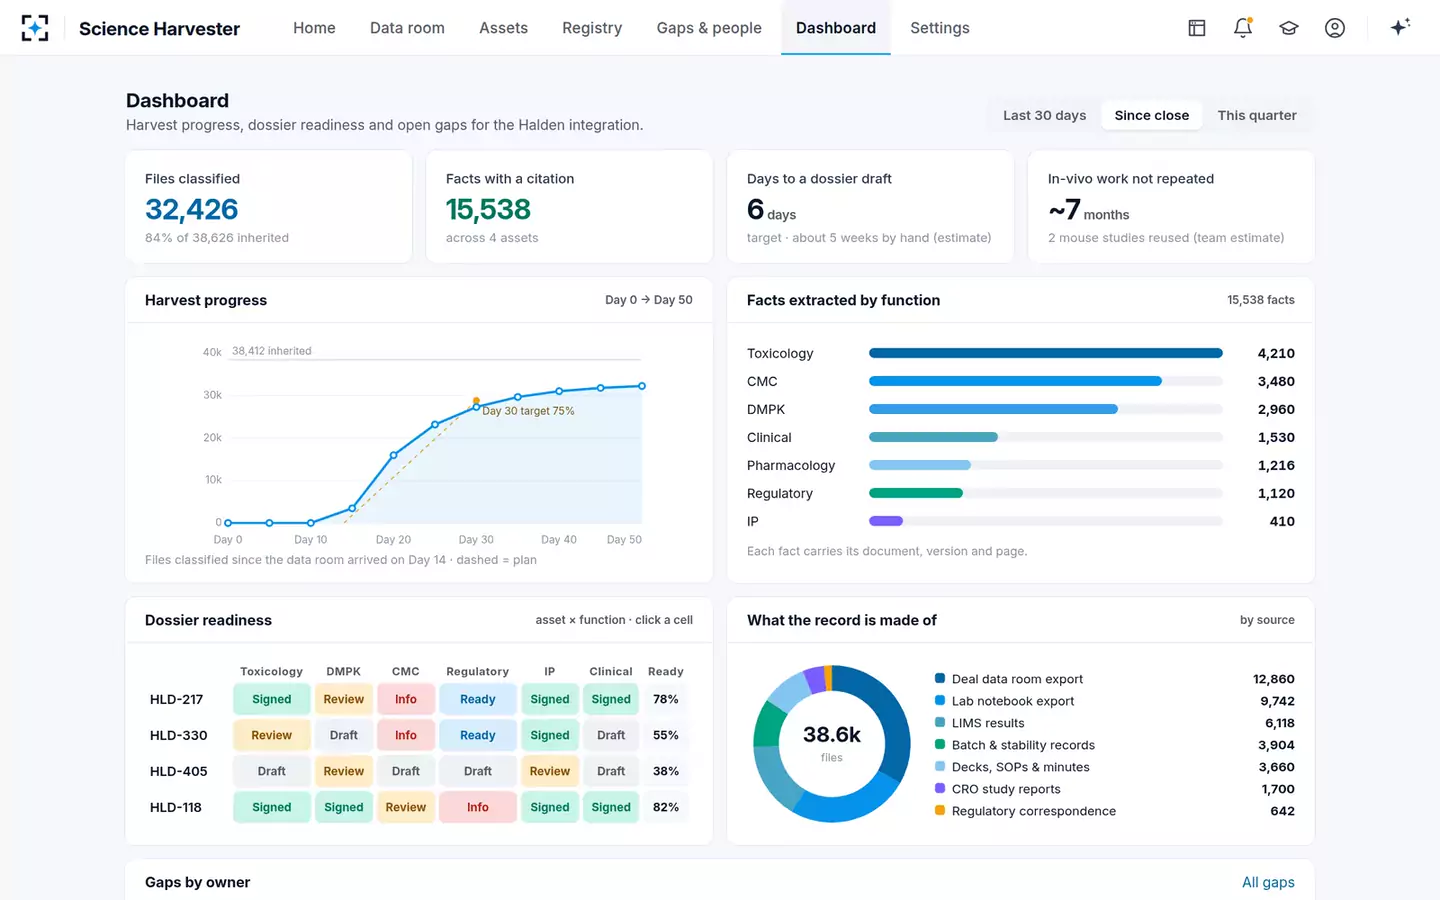Screen dimensions: 1440x900
Task: Click HLD-405 CMC Draft cell
Action: [406, 771]
